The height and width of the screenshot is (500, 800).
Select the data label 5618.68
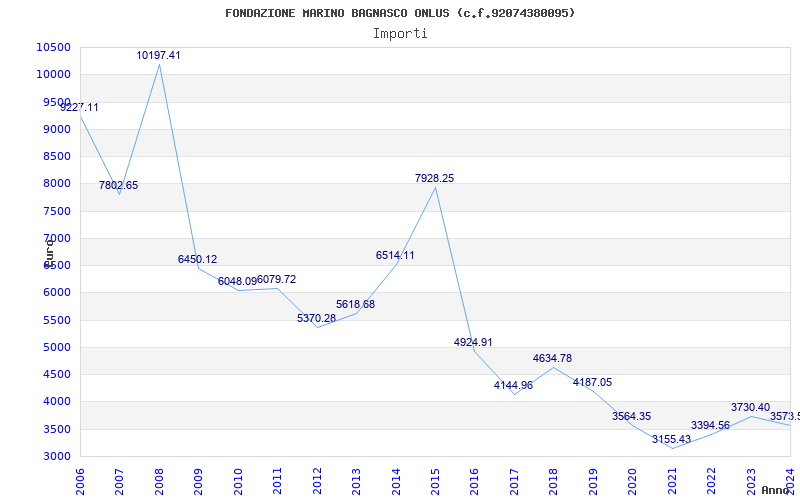pos(356,304)
